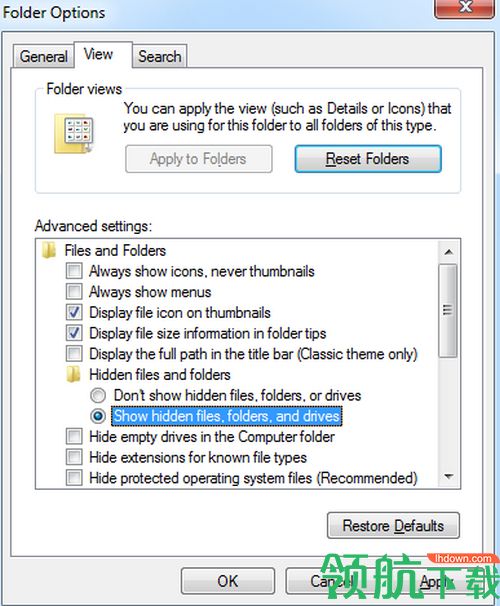Check Always show menus option
This screenshot has width=500, height=606.
pos(74,291)
